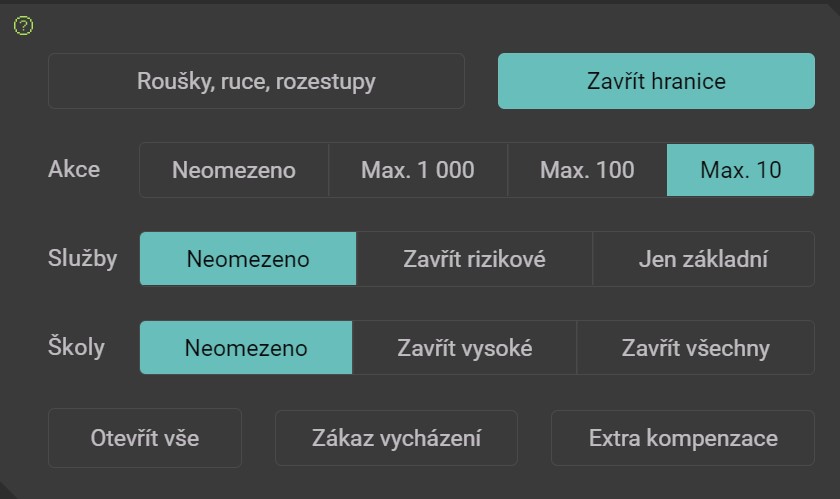
Task: Click the Školy row label
Action: point(76,347)
